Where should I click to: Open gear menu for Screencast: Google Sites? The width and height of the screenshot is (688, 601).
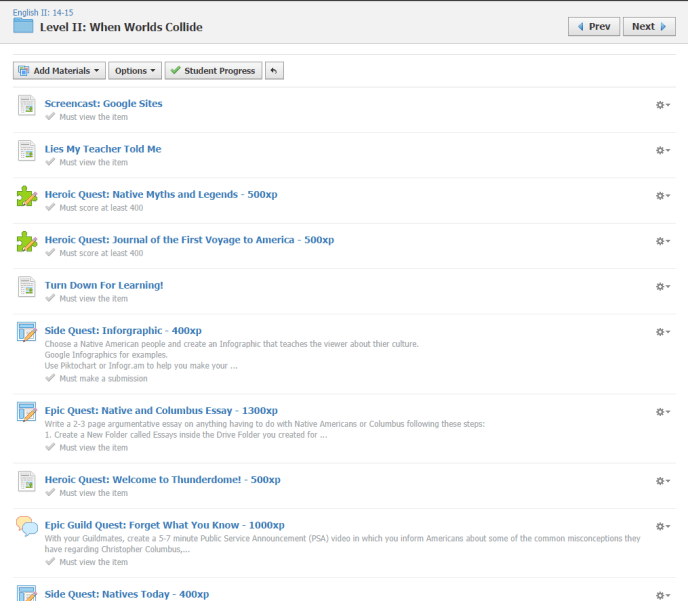[663, 105]
